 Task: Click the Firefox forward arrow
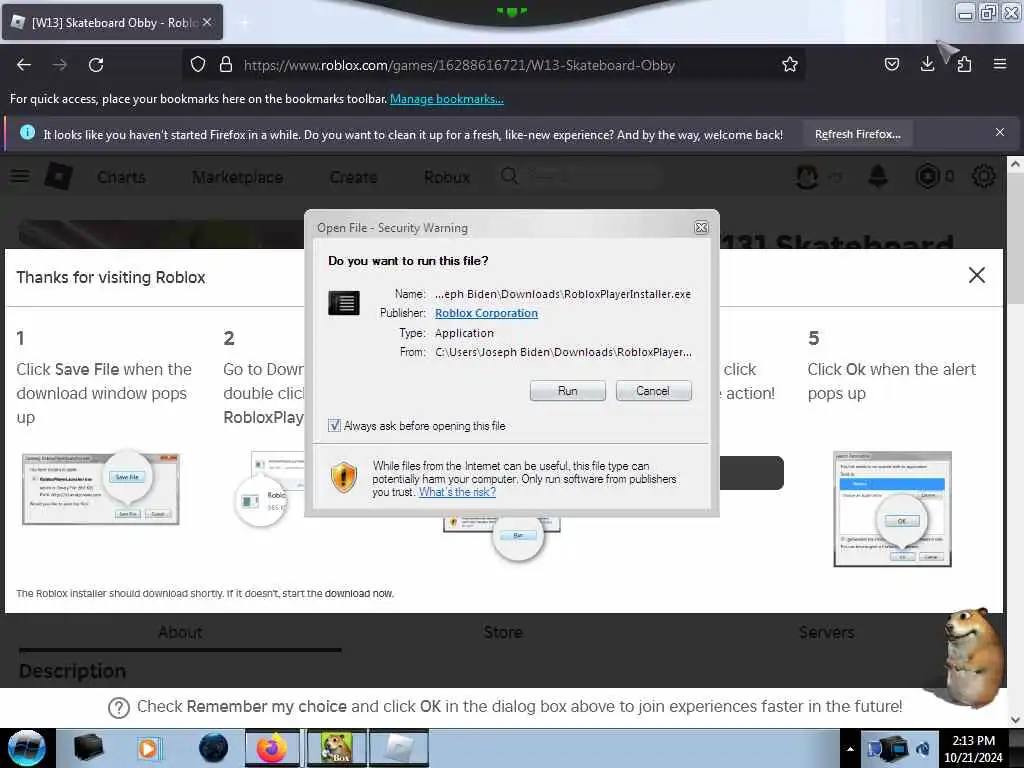point(60,65)
